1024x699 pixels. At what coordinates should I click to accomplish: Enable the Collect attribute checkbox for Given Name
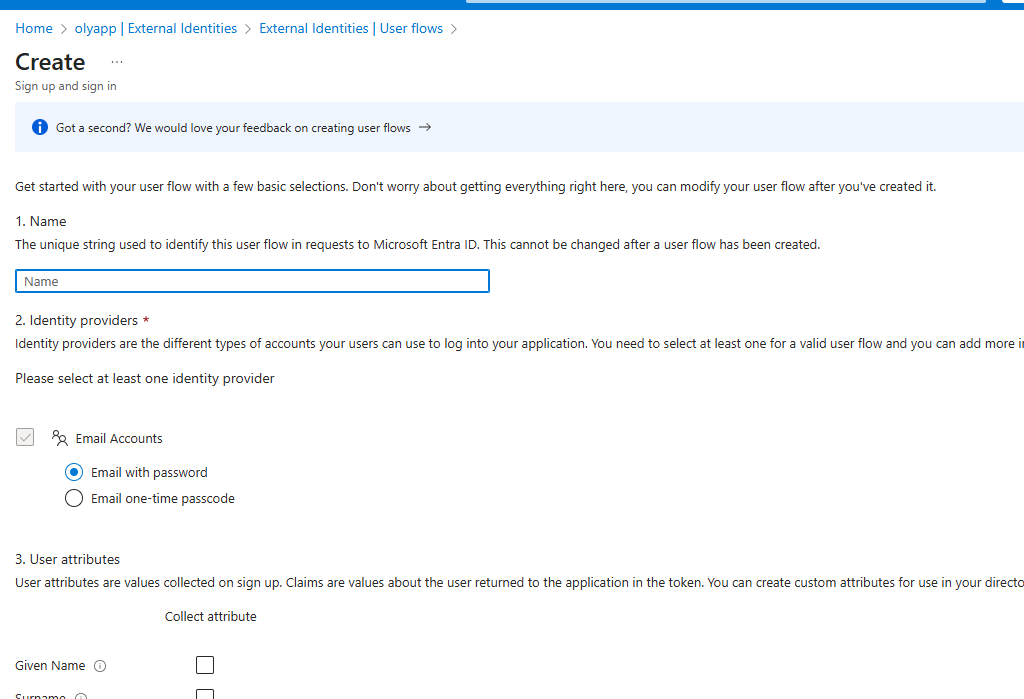[205, 664]
